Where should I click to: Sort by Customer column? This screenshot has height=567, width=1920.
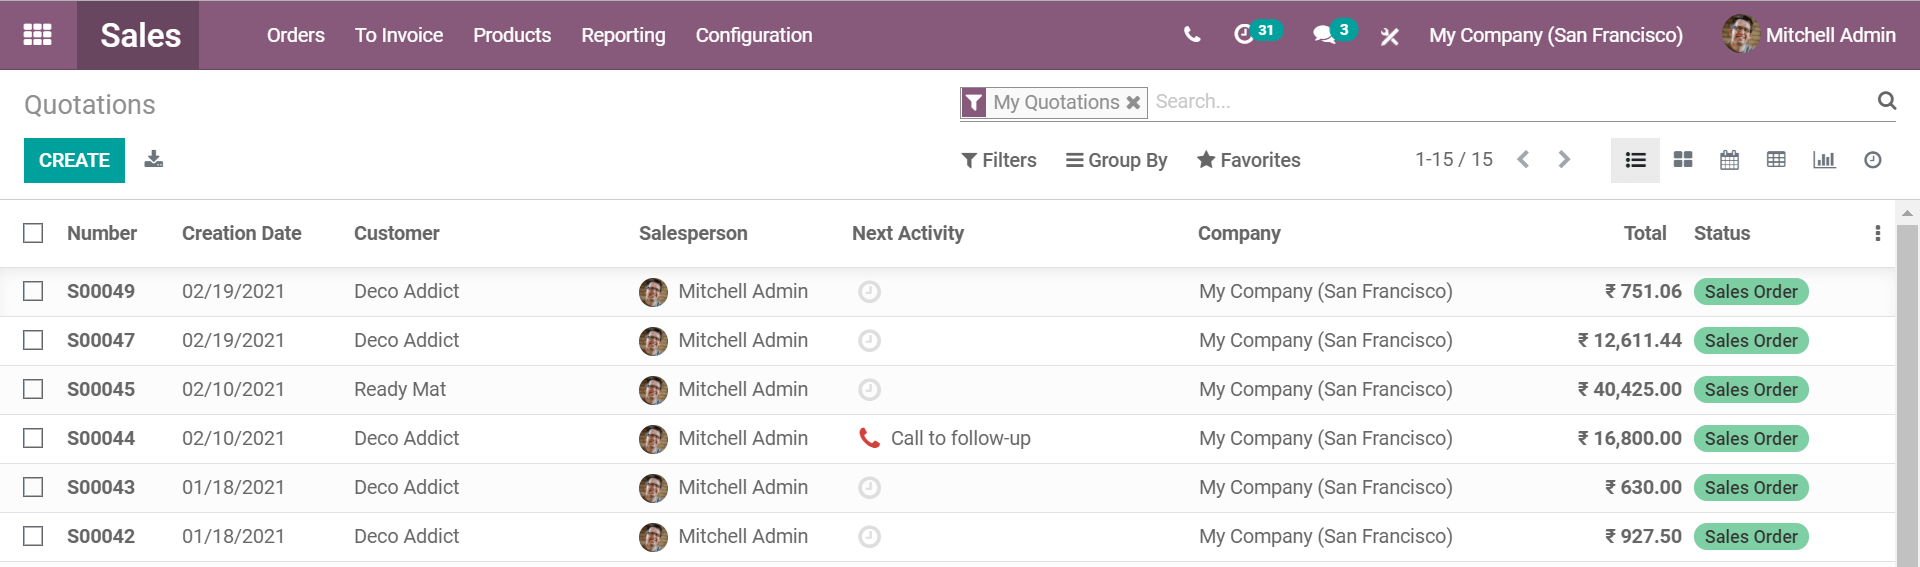pos(396,233)
